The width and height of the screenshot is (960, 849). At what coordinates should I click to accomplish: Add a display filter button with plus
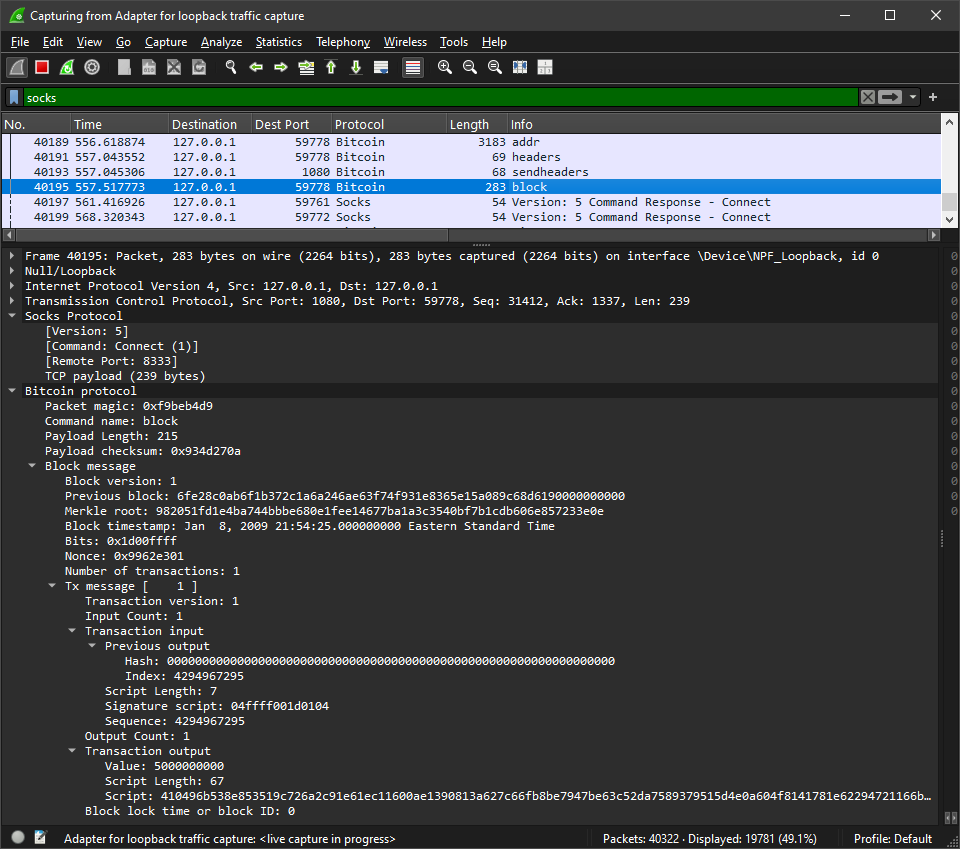[x=933, y=97]
